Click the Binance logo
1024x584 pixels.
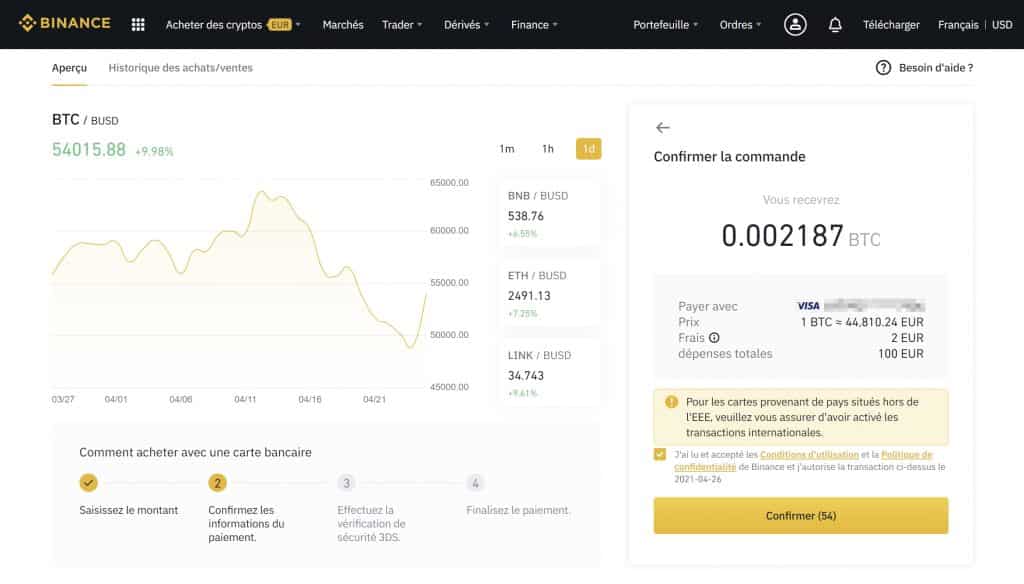pyautogui.click(x=64, y=23)
